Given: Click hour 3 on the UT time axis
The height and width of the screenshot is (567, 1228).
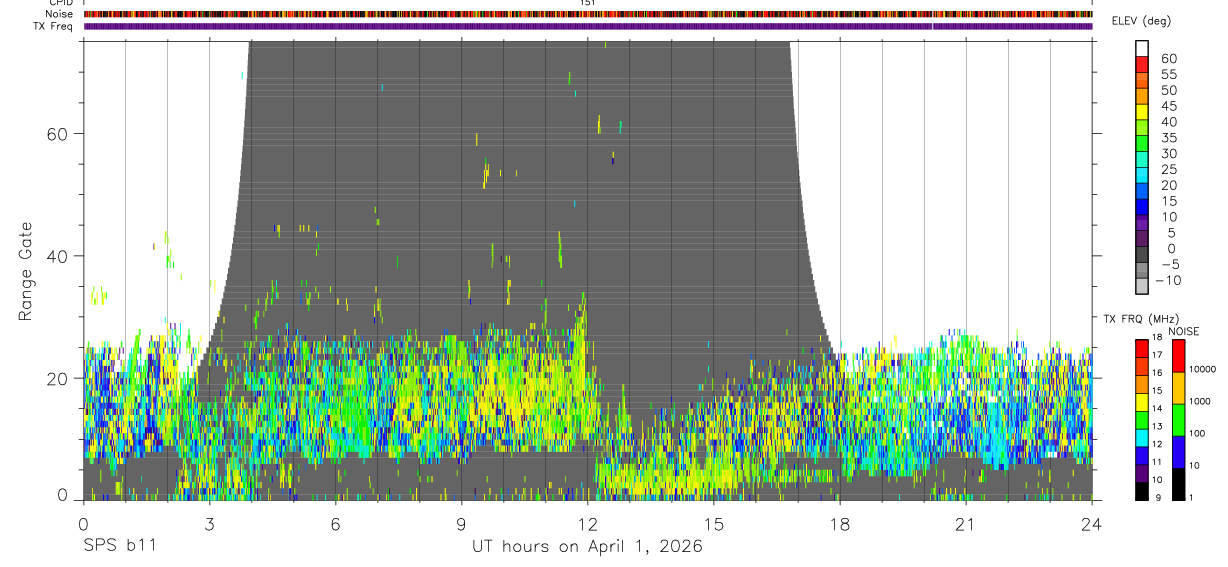Looking at the screenshot, I should [209, 524].
